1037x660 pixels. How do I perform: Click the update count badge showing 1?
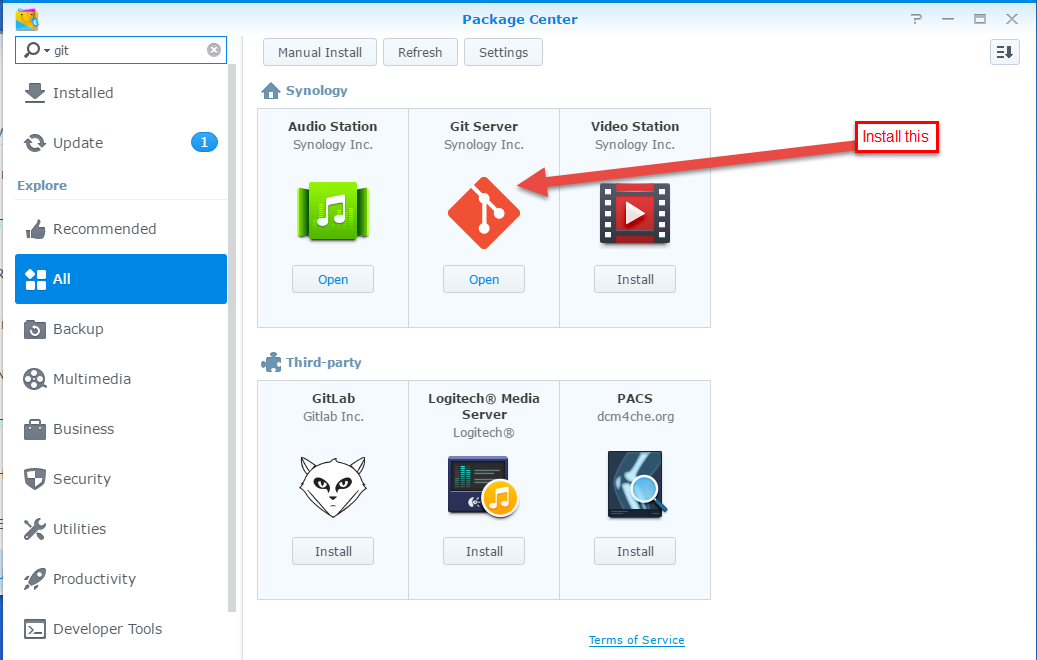tap(204, 142)
